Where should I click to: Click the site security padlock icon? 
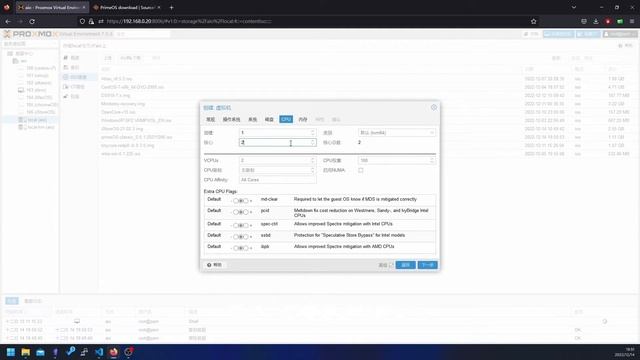(91, 21)
